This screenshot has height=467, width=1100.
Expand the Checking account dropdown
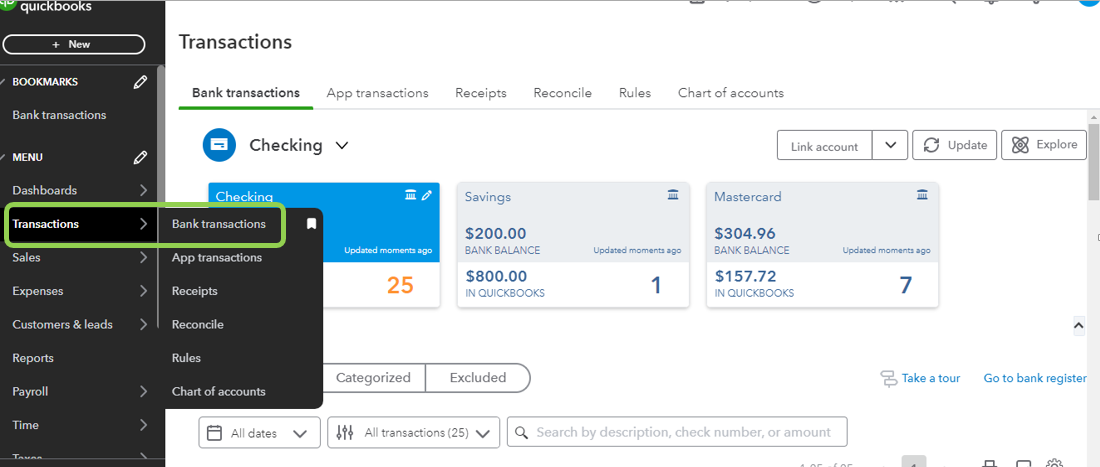342,145
